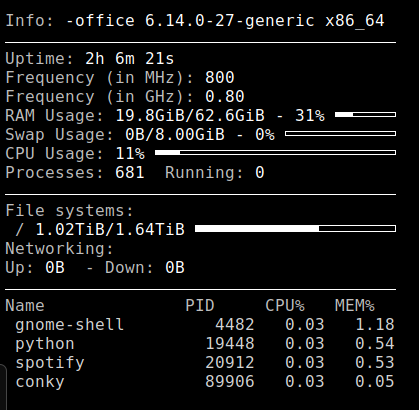Click PID 89906 of conky
Image resolution: width=419 pixels, height=410 pixels.
[230, 382]
